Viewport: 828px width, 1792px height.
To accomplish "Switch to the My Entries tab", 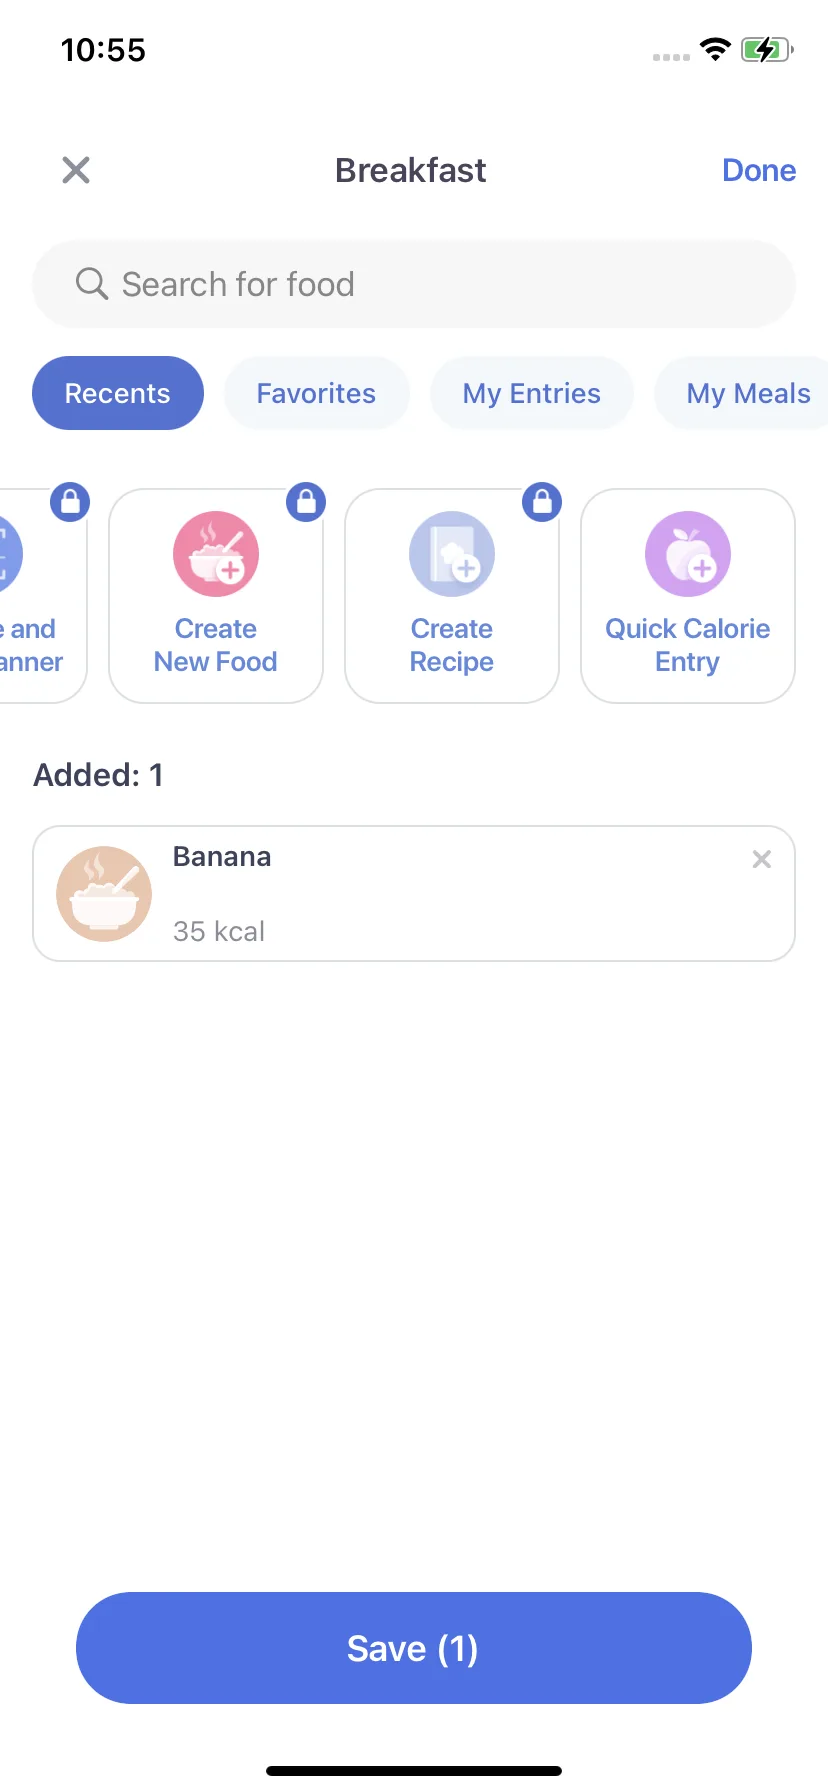I will [532, 393].
